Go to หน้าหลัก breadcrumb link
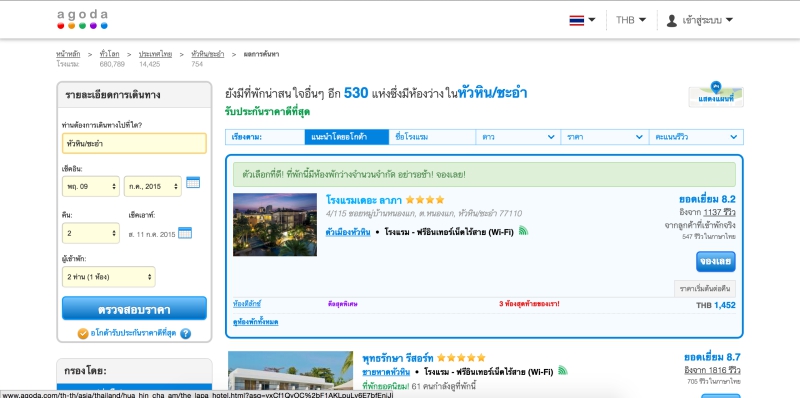Viewport: 800px width, 398px height. pos(68,54)
